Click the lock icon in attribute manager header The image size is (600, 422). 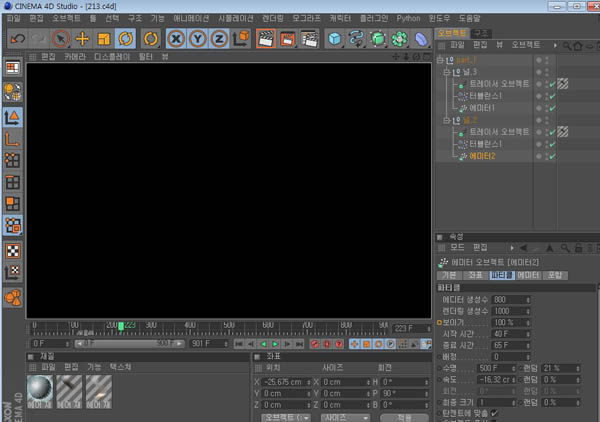coord(578,248)
